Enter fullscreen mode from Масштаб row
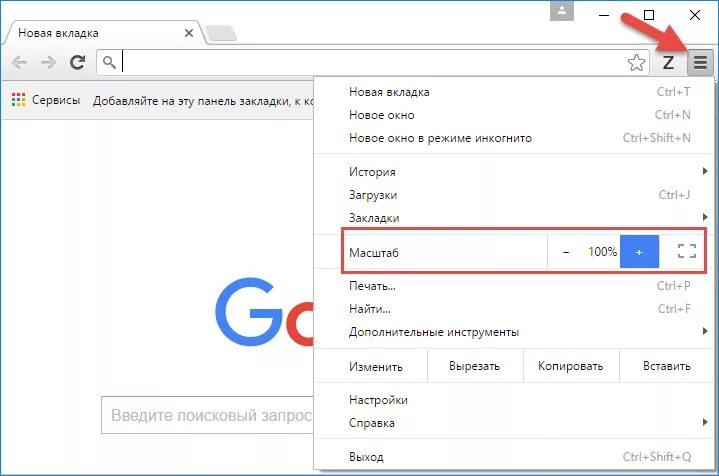This screenshot has height=476, width=719. point(686,251)
